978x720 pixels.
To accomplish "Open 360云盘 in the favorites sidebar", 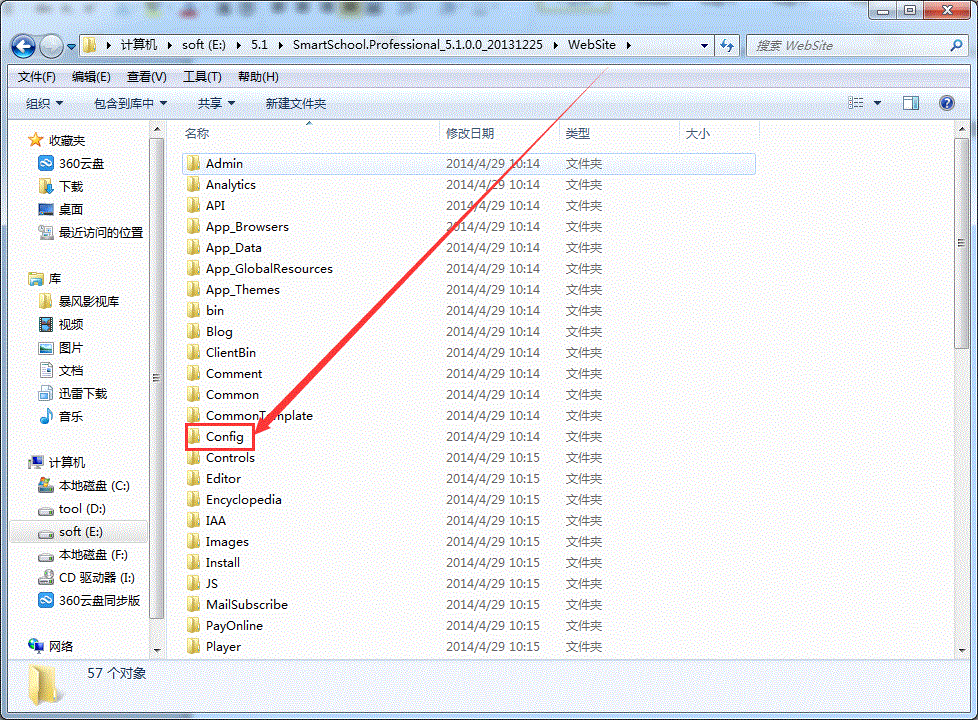I will coord(80,163).
